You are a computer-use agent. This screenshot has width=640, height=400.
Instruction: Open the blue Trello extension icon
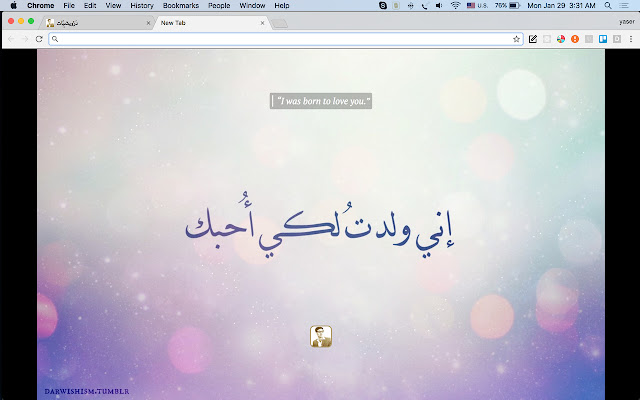pos(603,39)
